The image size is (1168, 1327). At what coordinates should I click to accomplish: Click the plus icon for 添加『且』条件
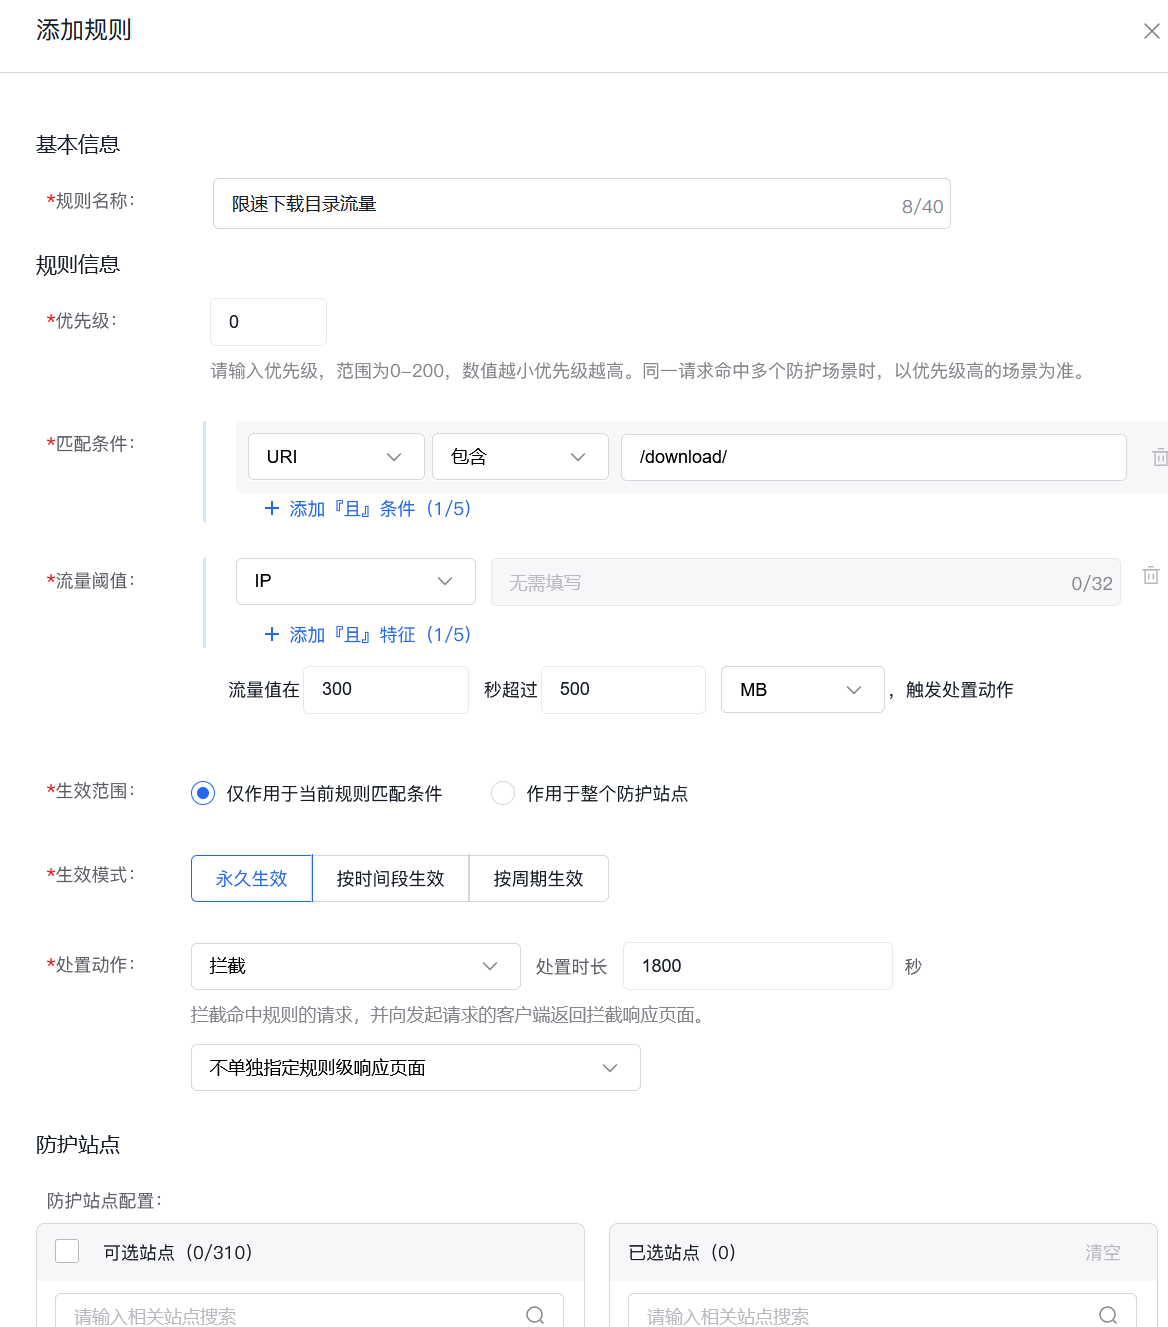click(x=272, y=508)
